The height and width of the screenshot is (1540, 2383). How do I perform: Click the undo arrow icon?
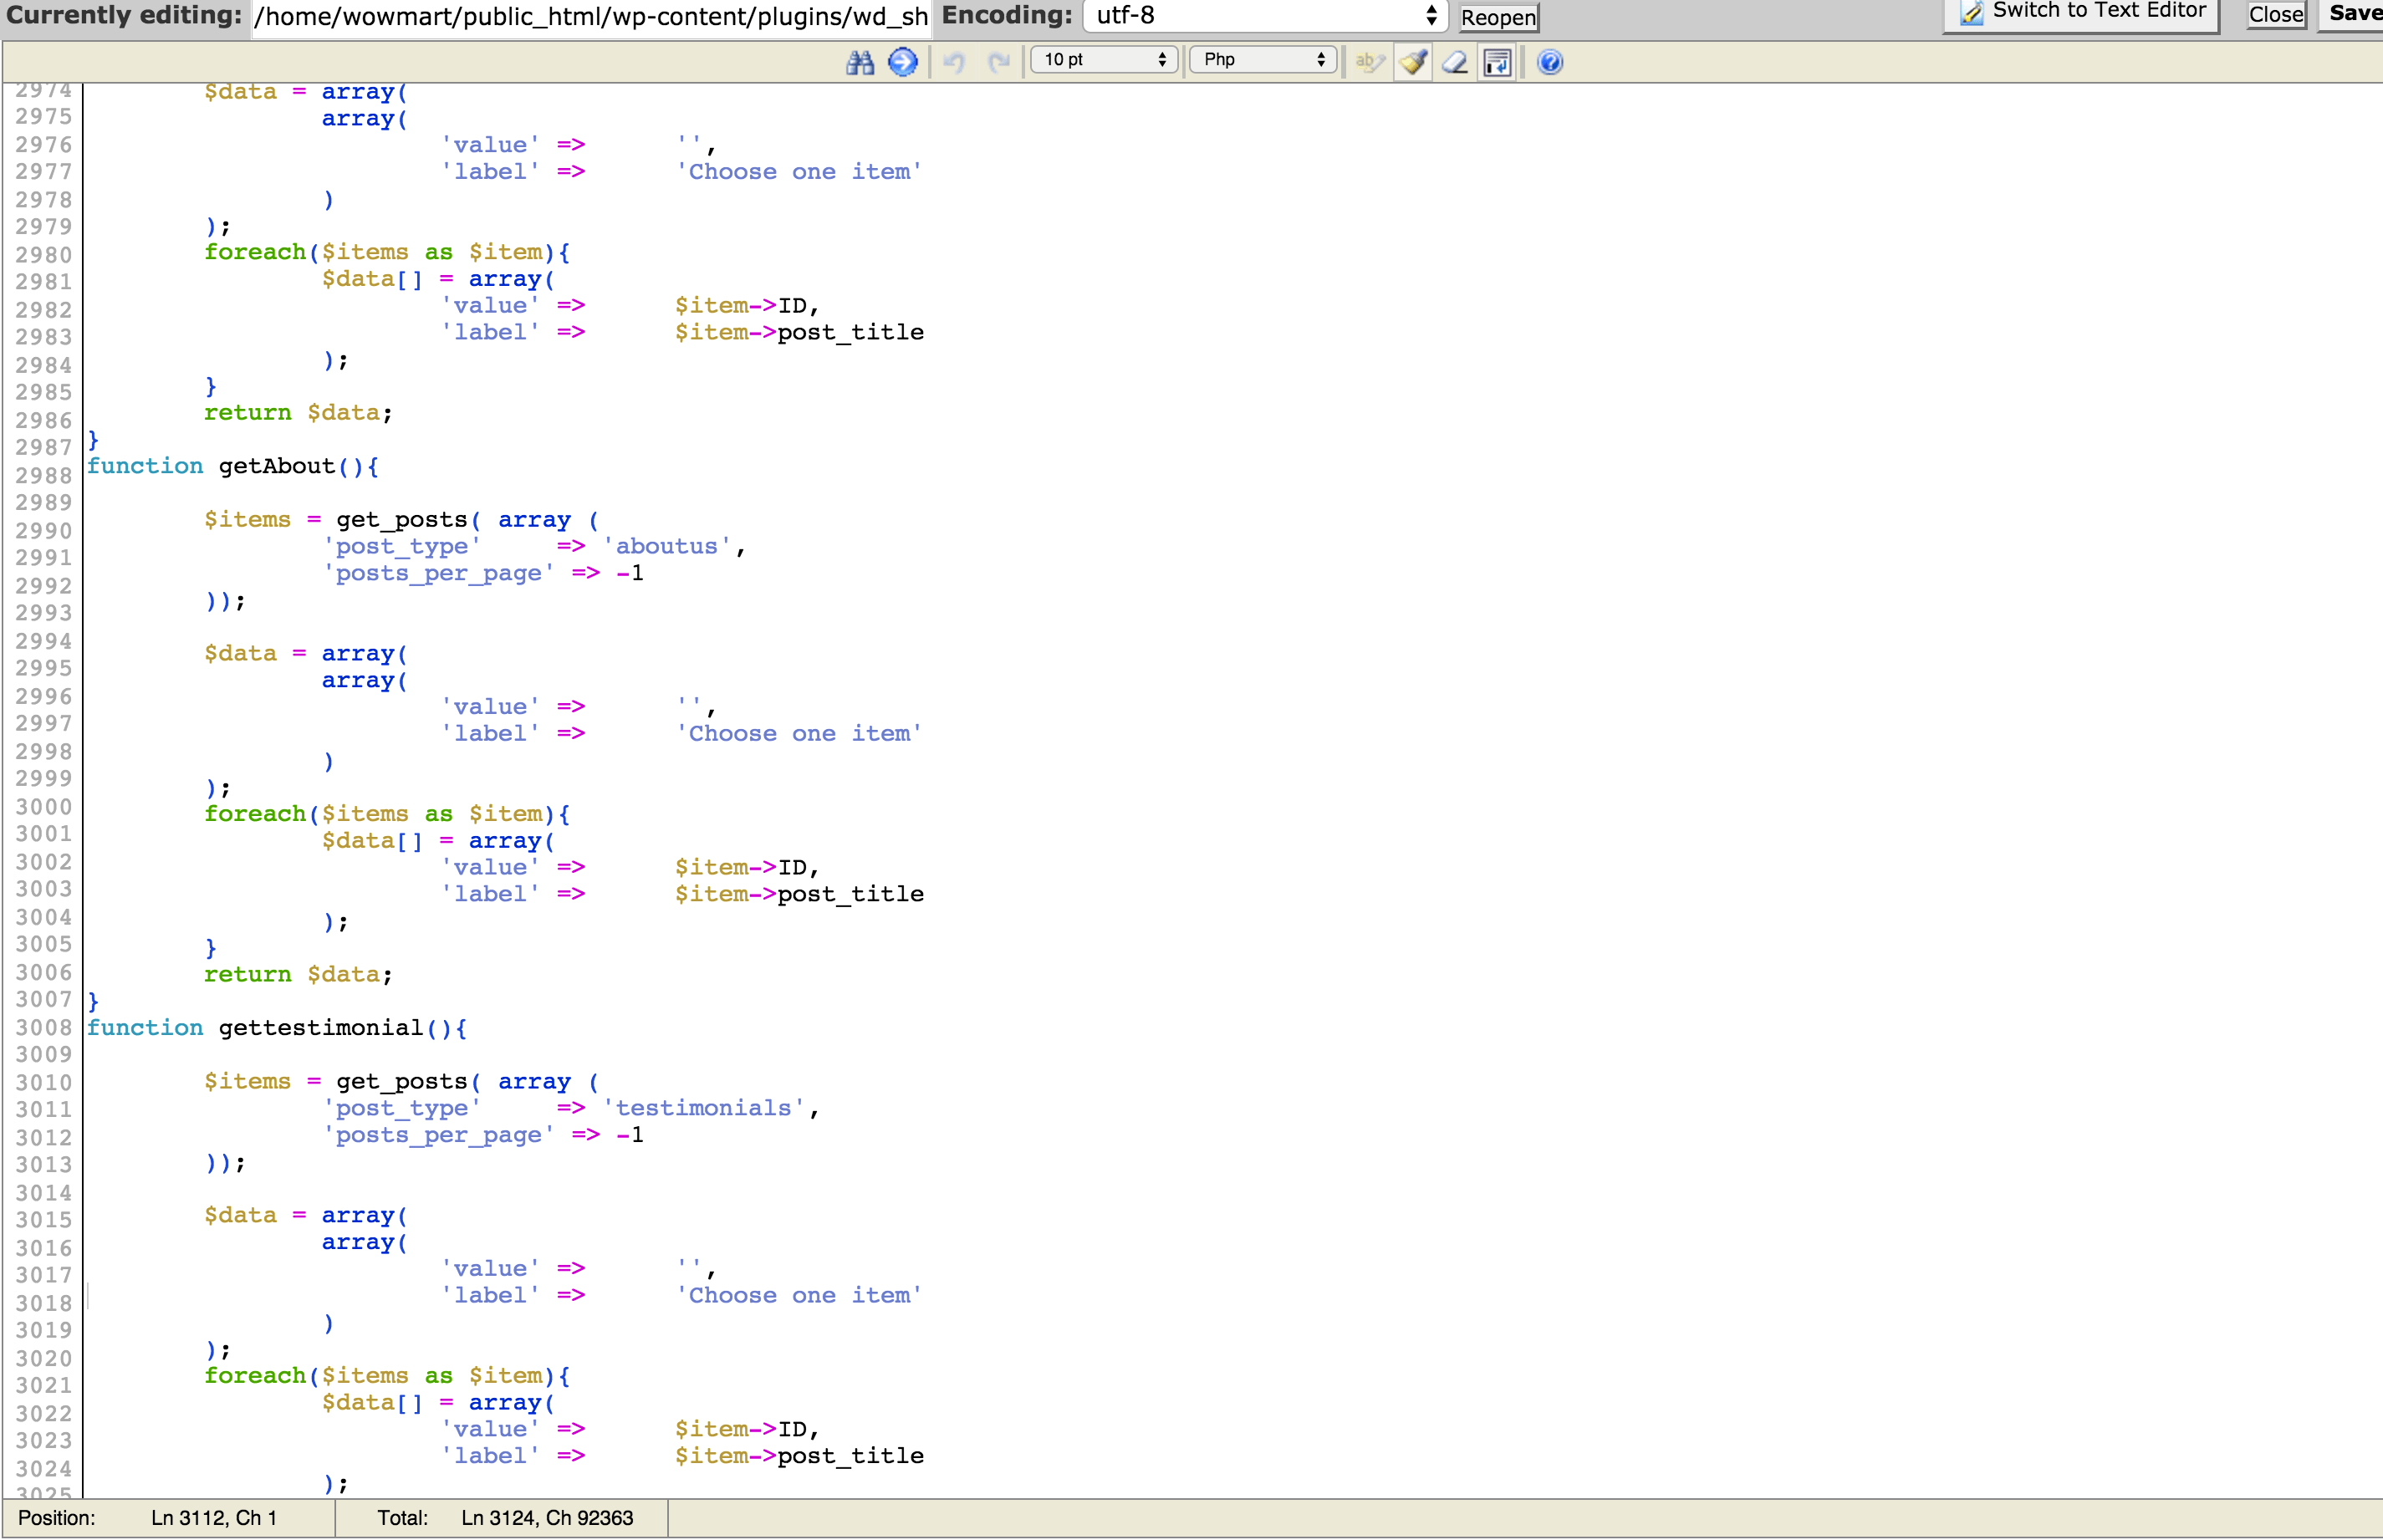click(954, 62)
